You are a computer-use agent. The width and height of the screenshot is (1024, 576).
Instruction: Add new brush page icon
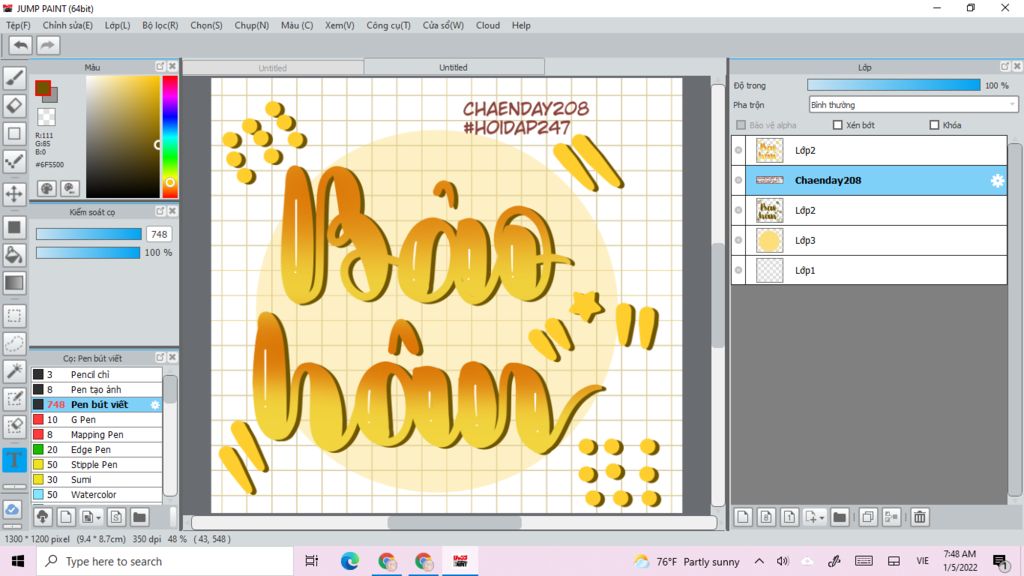[66, 517]
